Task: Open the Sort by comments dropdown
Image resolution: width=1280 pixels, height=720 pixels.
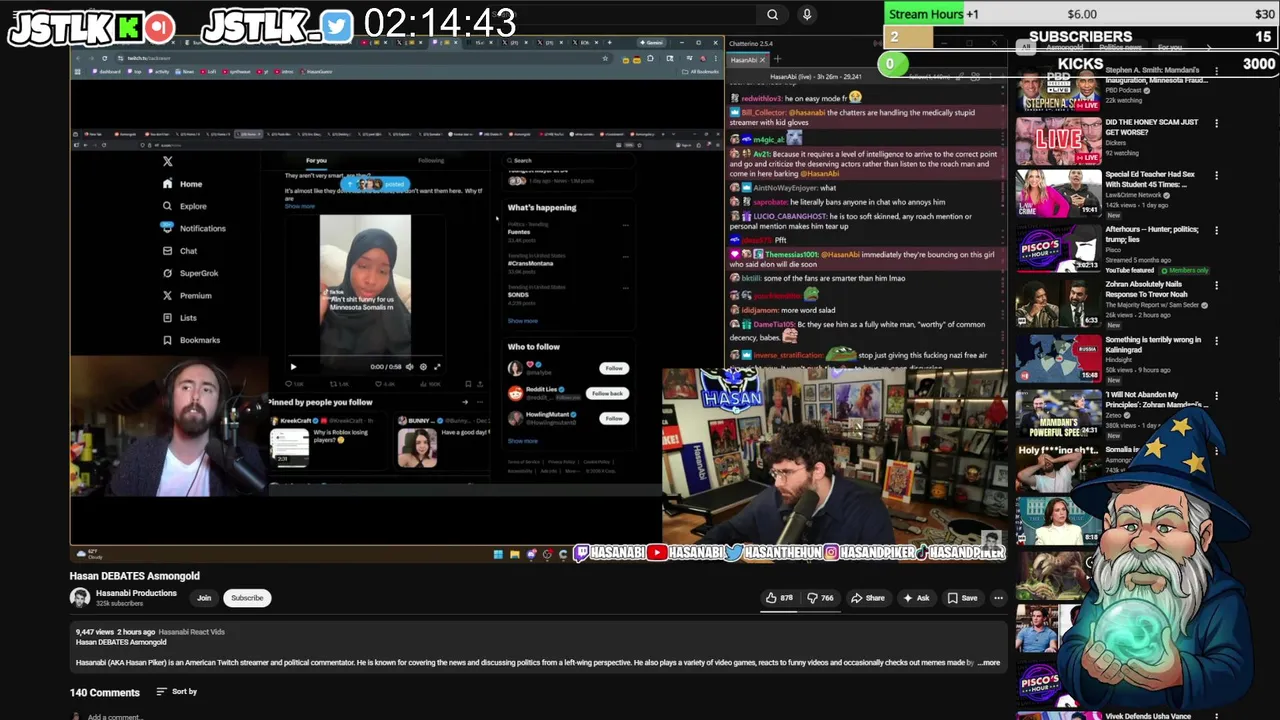Action: pos(176,691)
